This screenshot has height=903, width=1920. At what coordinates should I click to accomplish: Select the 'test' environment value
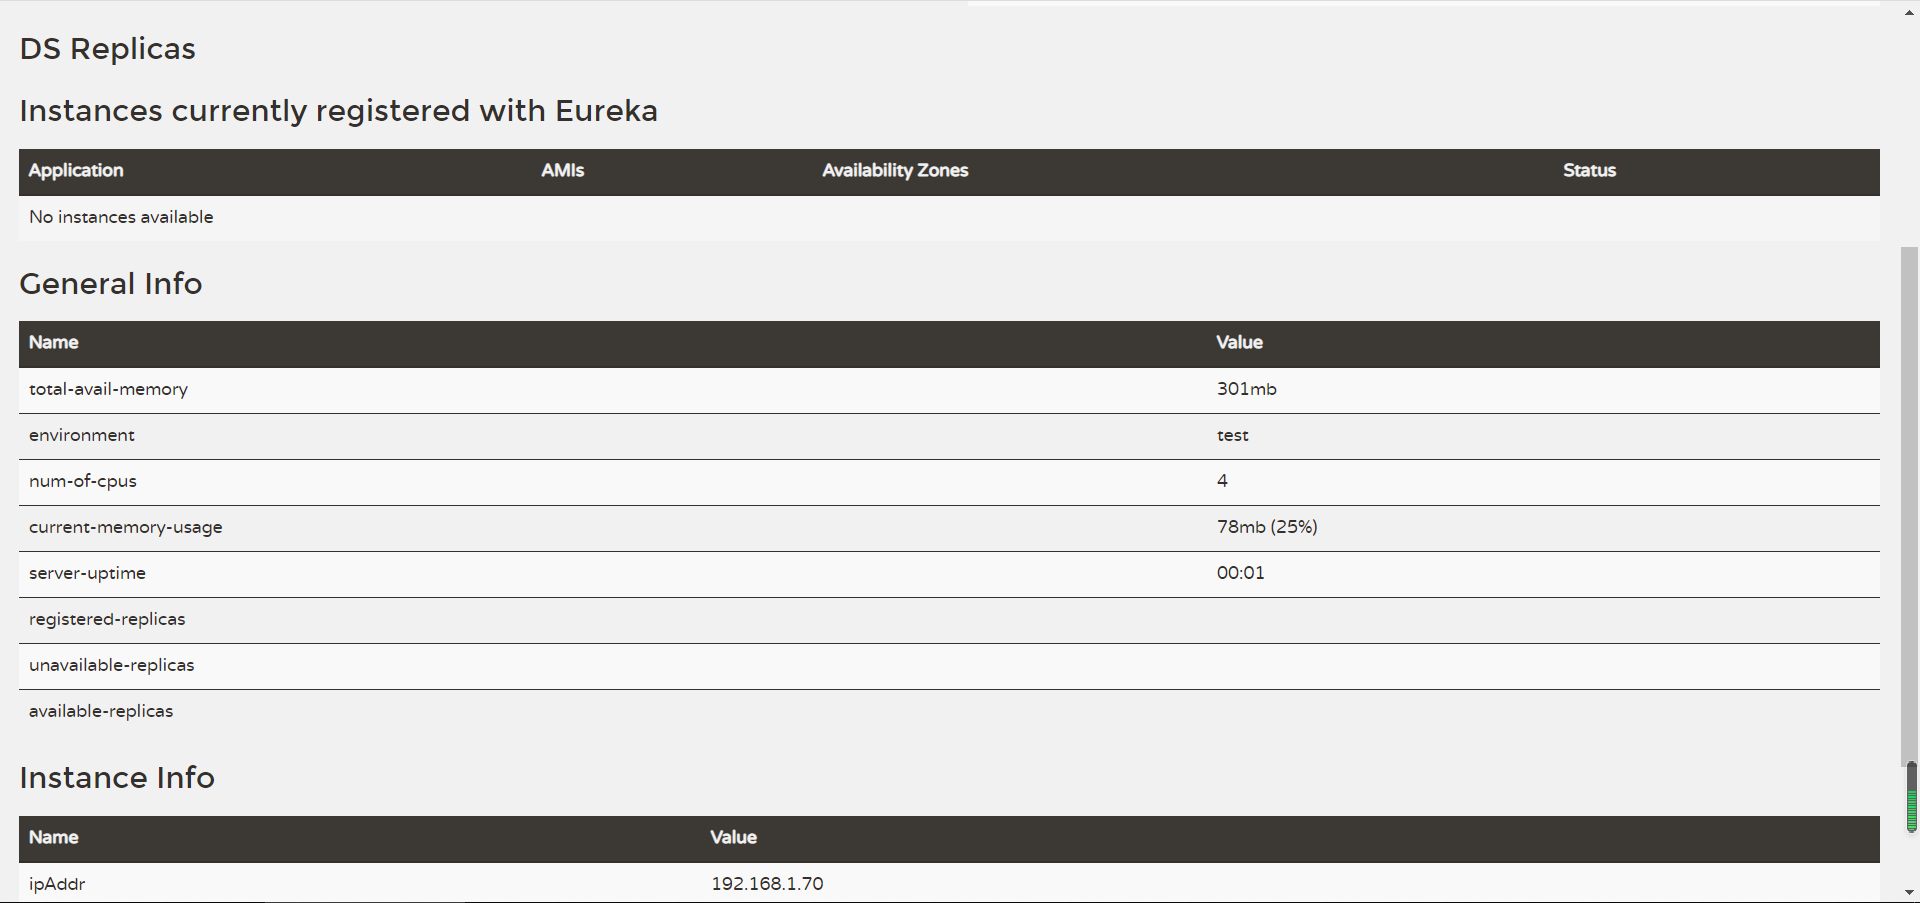pyautogui.click(x=1232, y=436)
